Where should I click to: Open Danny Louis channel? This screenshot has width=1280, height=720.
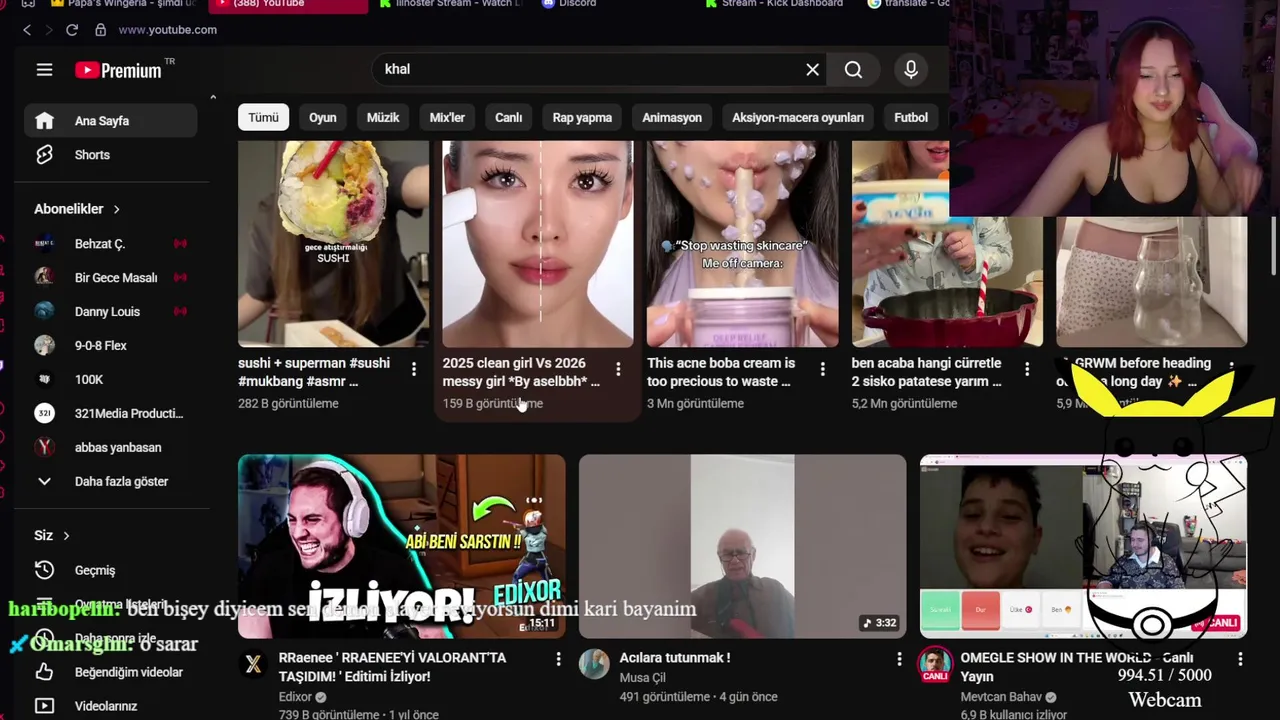[111, 312]
